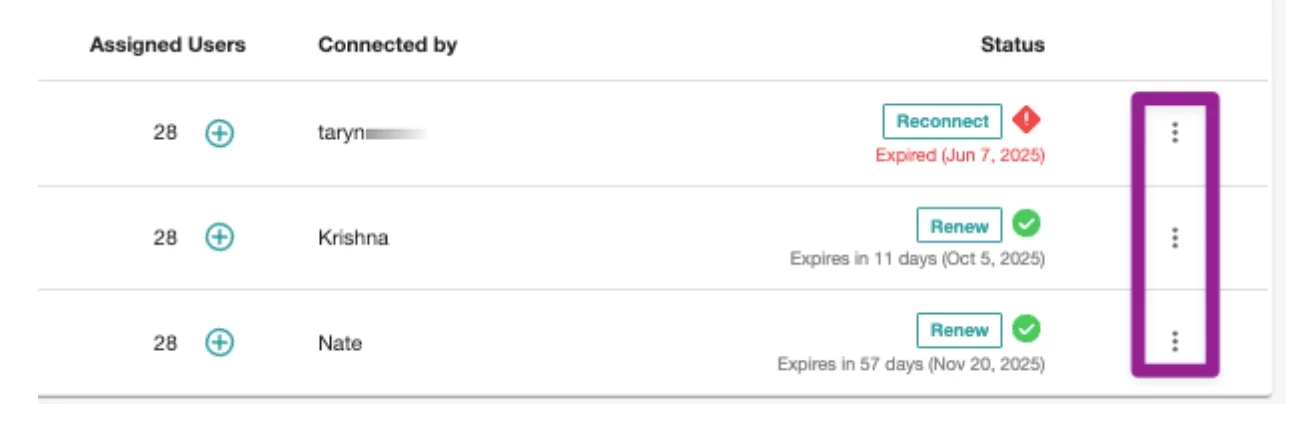
Task: Add assigned users in taryn's row
Action: pos(220,133)
